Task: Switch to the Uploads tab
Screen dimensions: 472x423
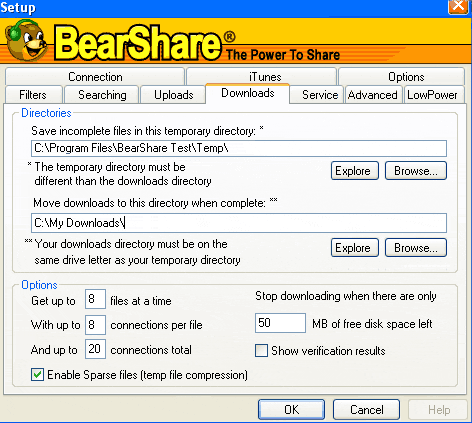Action: [173, 95]
